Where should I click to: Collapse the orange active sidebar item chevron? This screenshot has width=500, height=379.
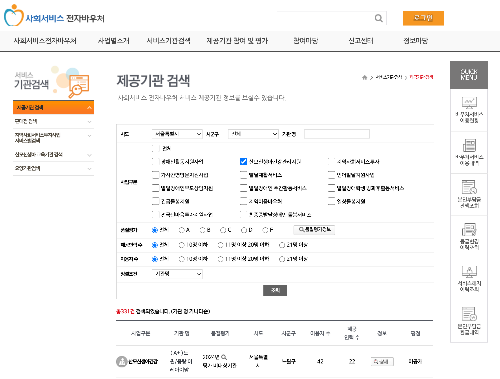click(89, 107)
